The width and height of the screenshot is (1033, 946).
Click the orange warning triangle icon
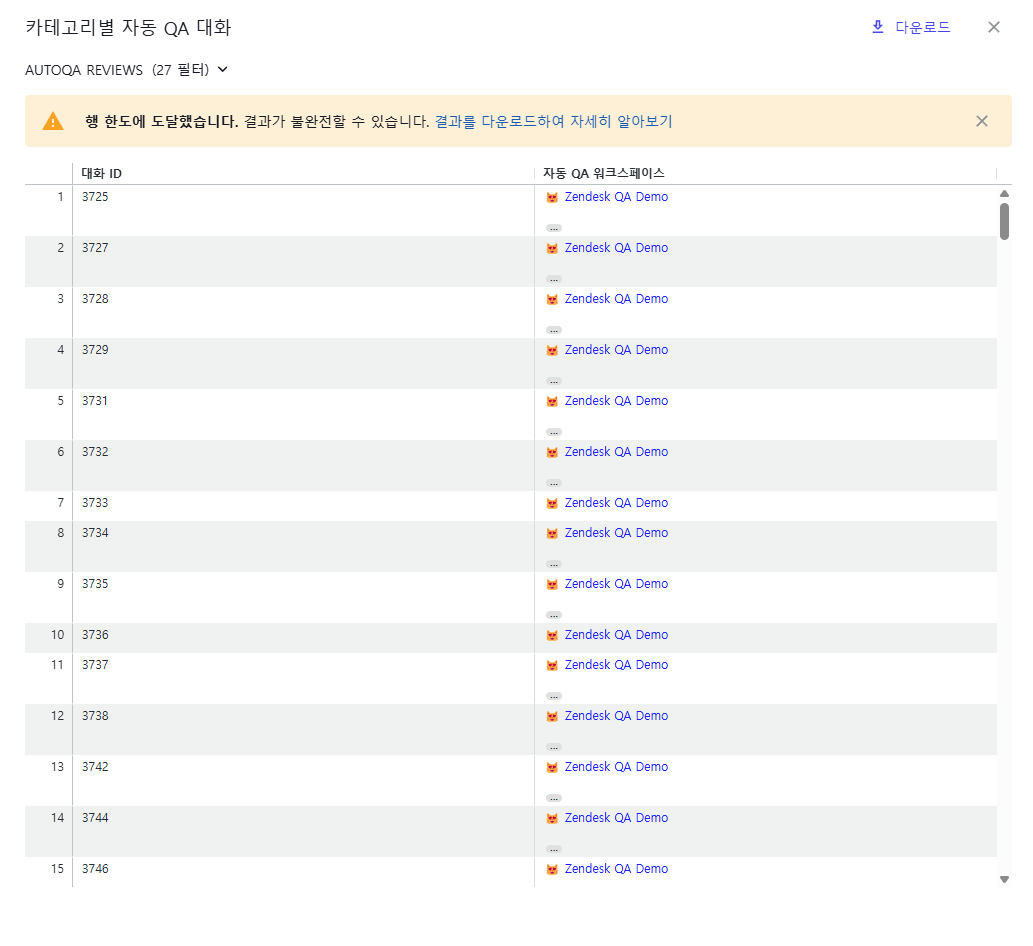point(53,121)
